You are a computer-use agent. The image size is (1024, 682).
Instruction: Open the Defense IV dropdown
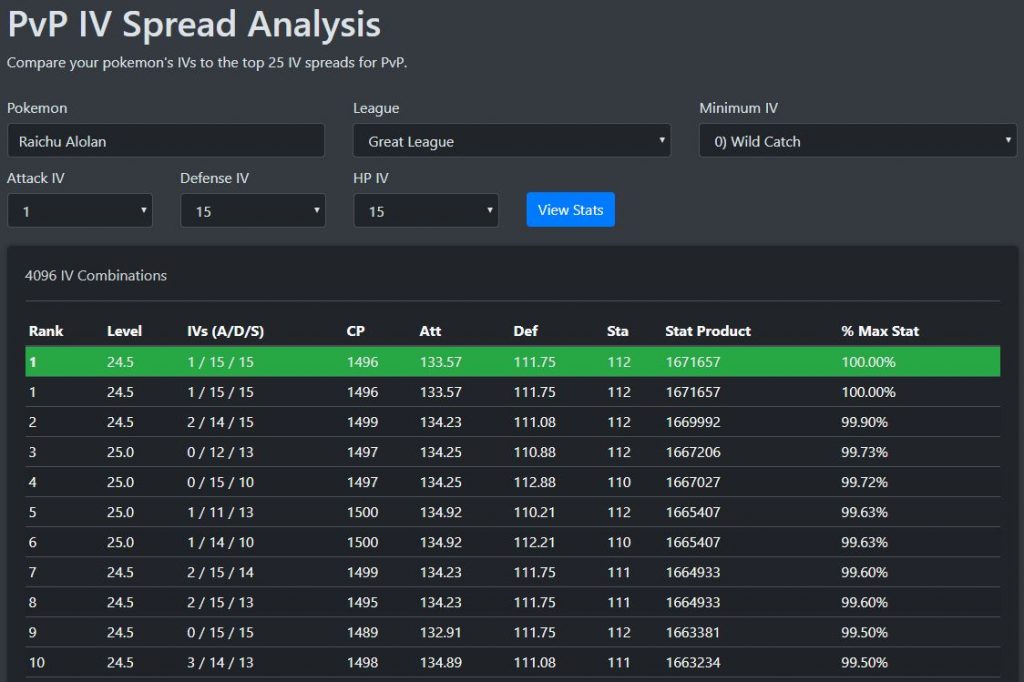(252, 211)
